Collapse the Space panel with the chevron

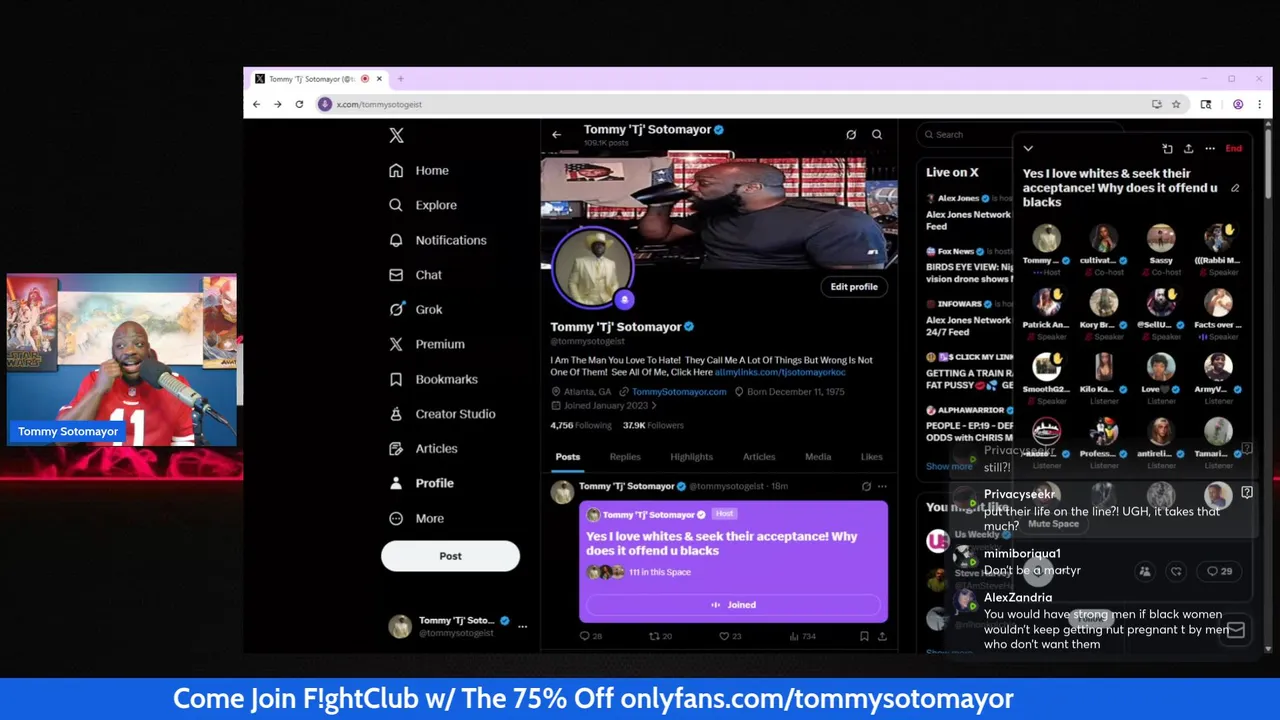coord(1028,149)
